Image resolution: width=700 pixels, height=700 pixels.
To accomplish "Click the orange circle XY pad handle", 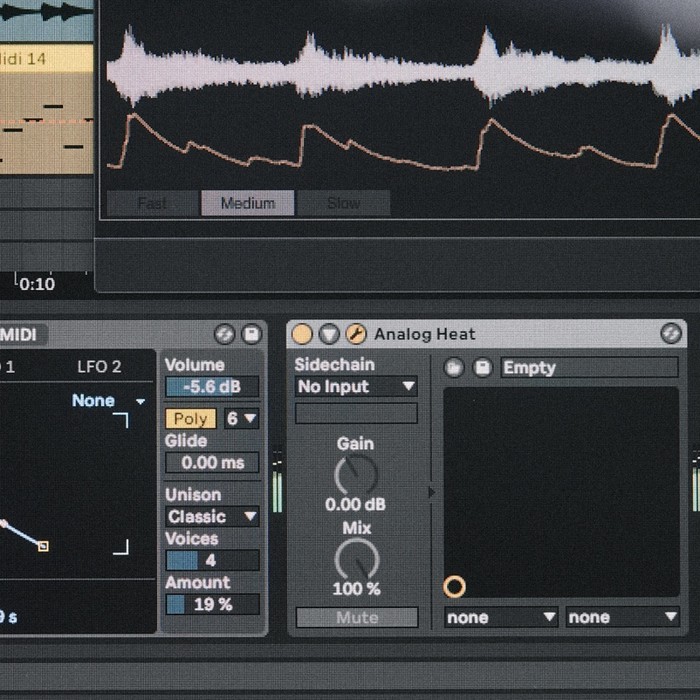I will pyautogui.click(x=454, y=586).
